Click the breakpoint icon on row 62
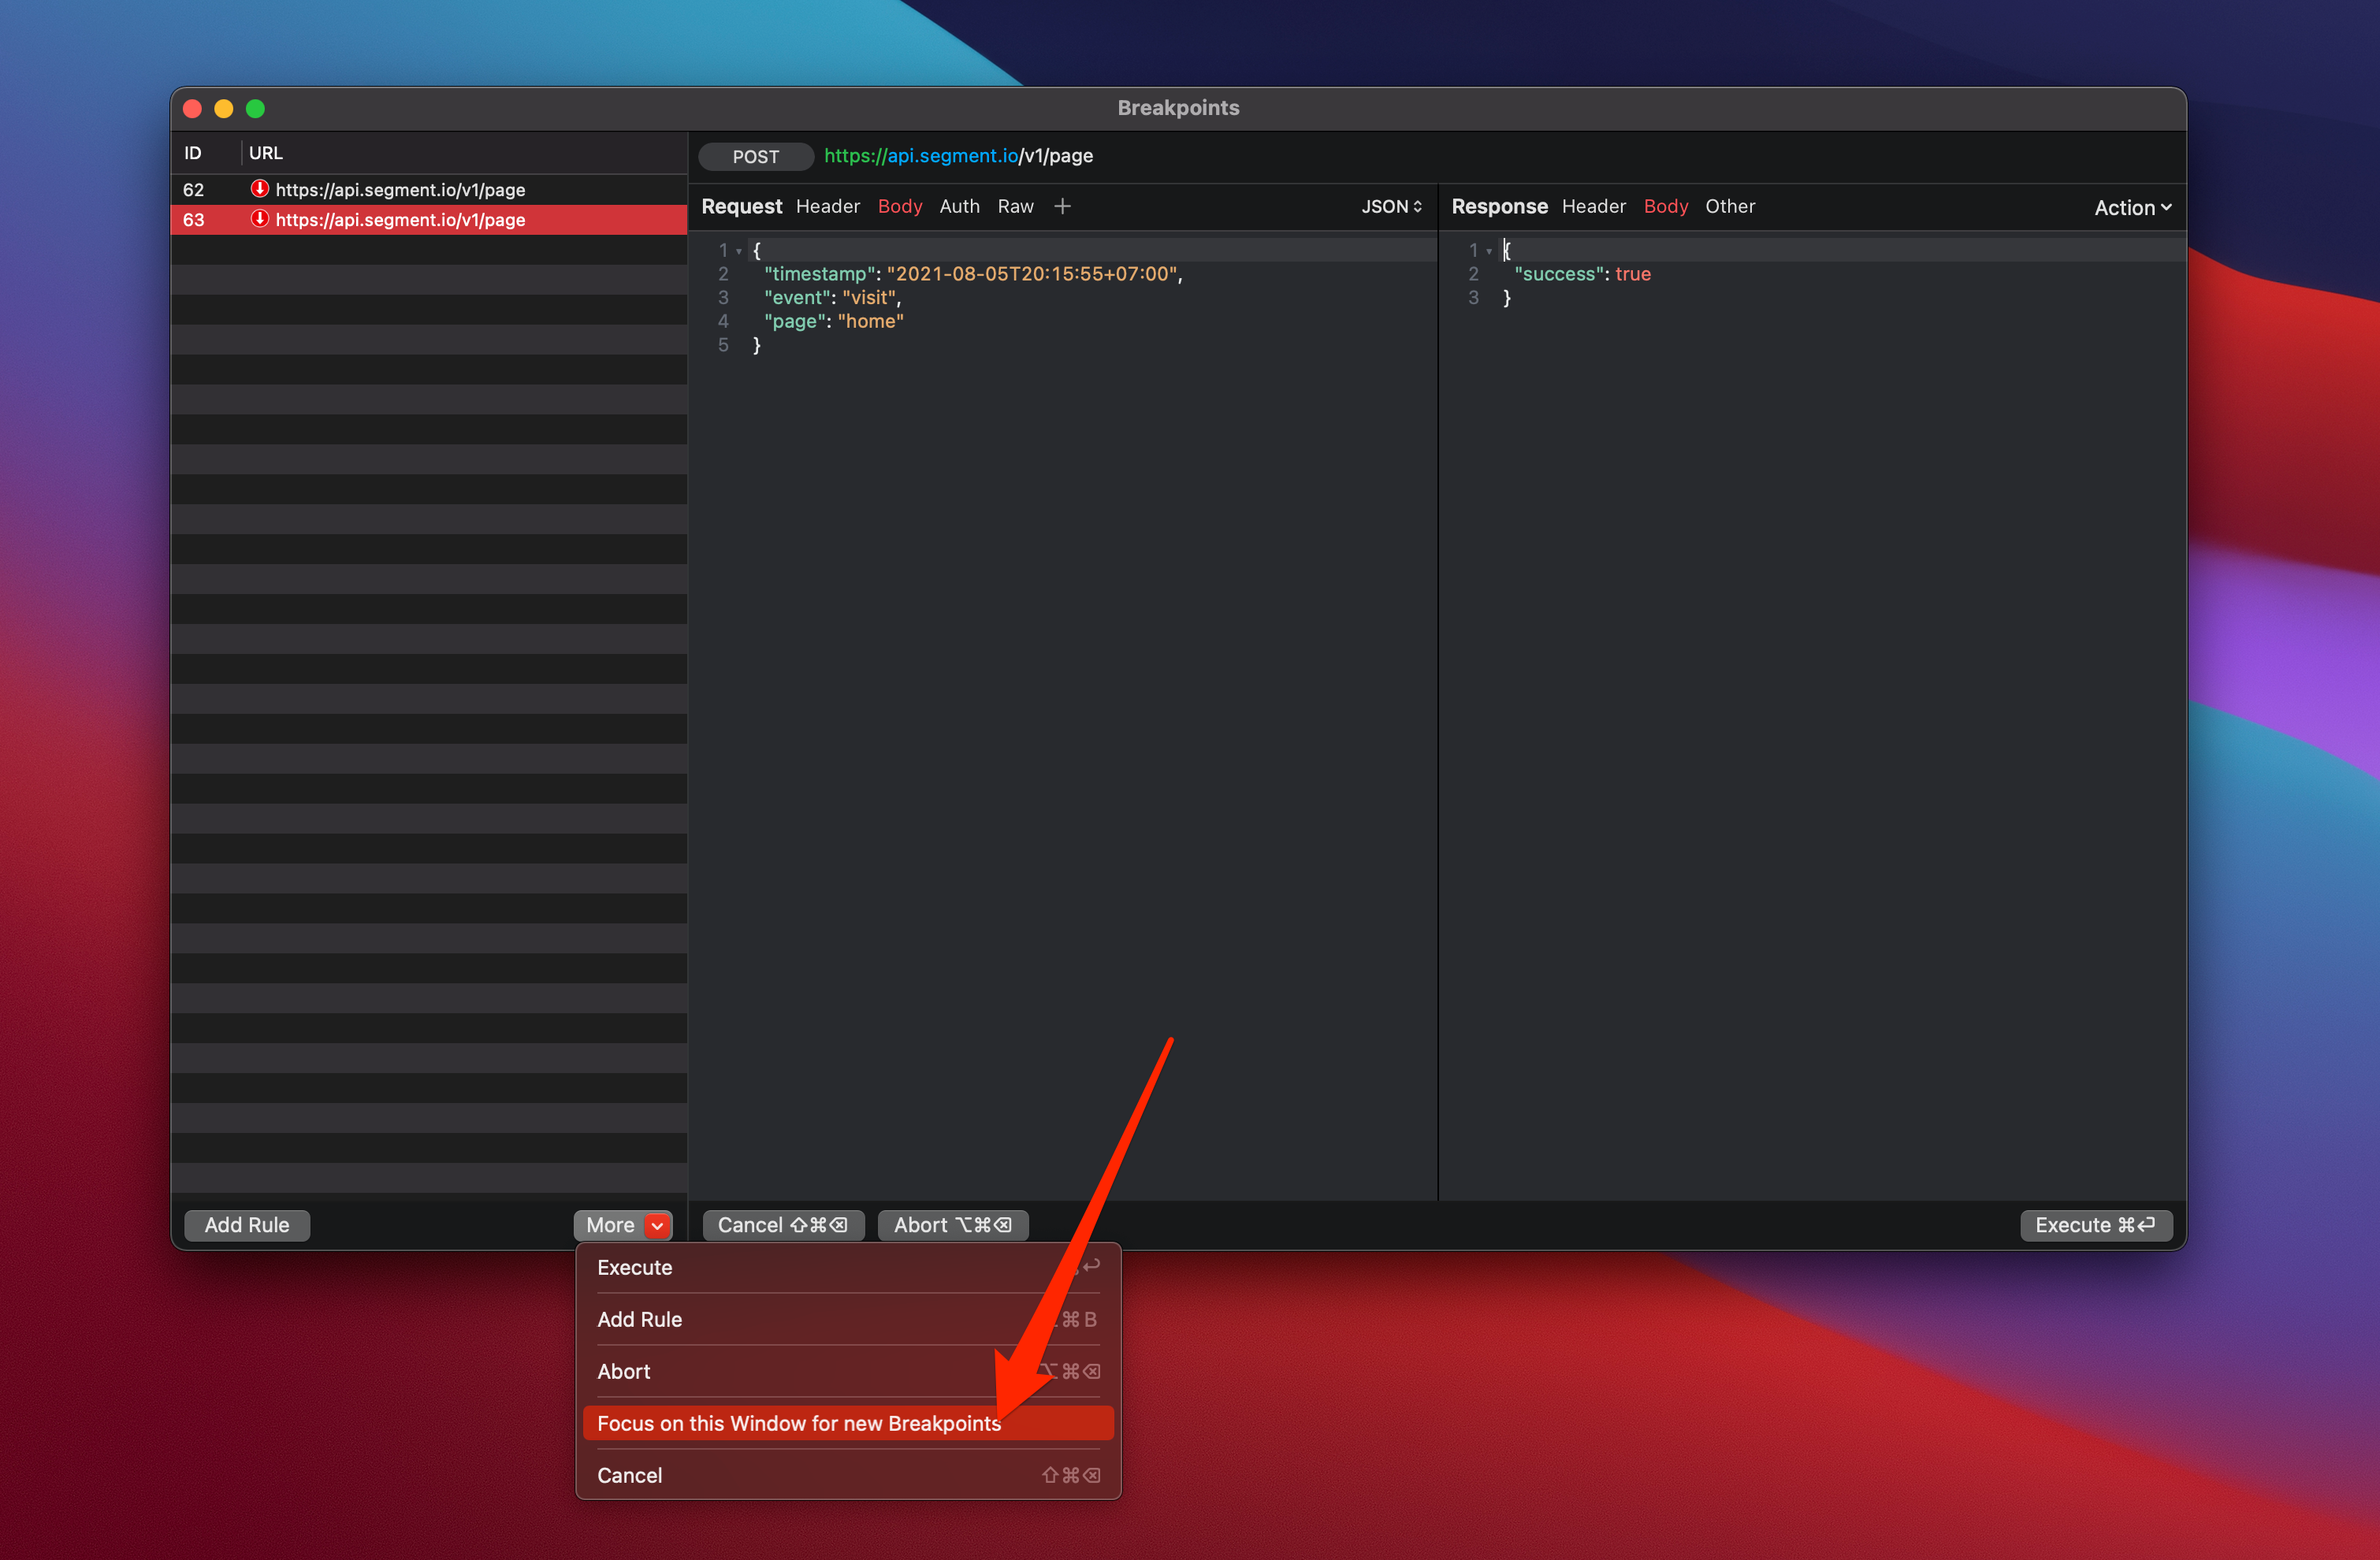This screenshot has height=1560, width=2380. coord(259,189)
